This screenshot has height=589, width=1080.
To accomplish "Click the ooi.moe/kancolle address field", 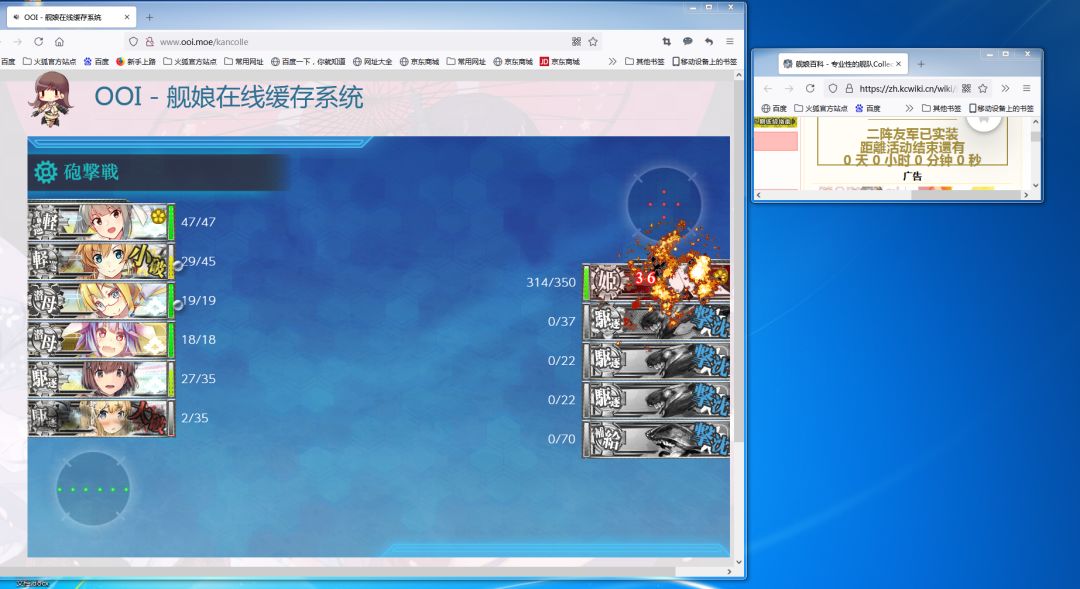I will point(363,41).
